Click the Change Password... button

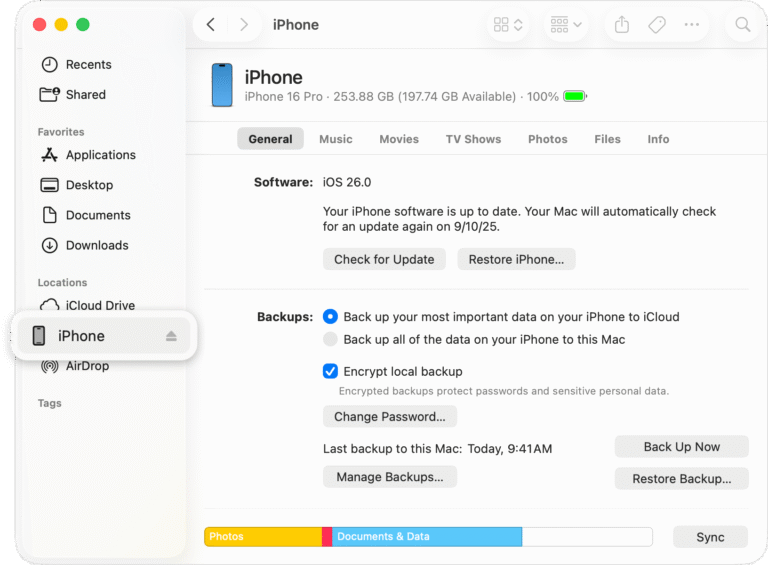(x=390, y=416)
